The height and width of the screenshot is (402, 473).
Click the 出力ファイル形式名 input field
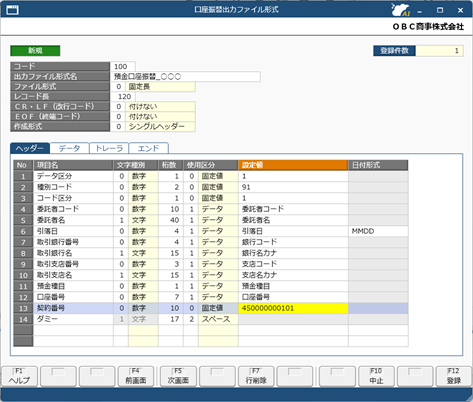pyautogui.click(x=185, y=76)
